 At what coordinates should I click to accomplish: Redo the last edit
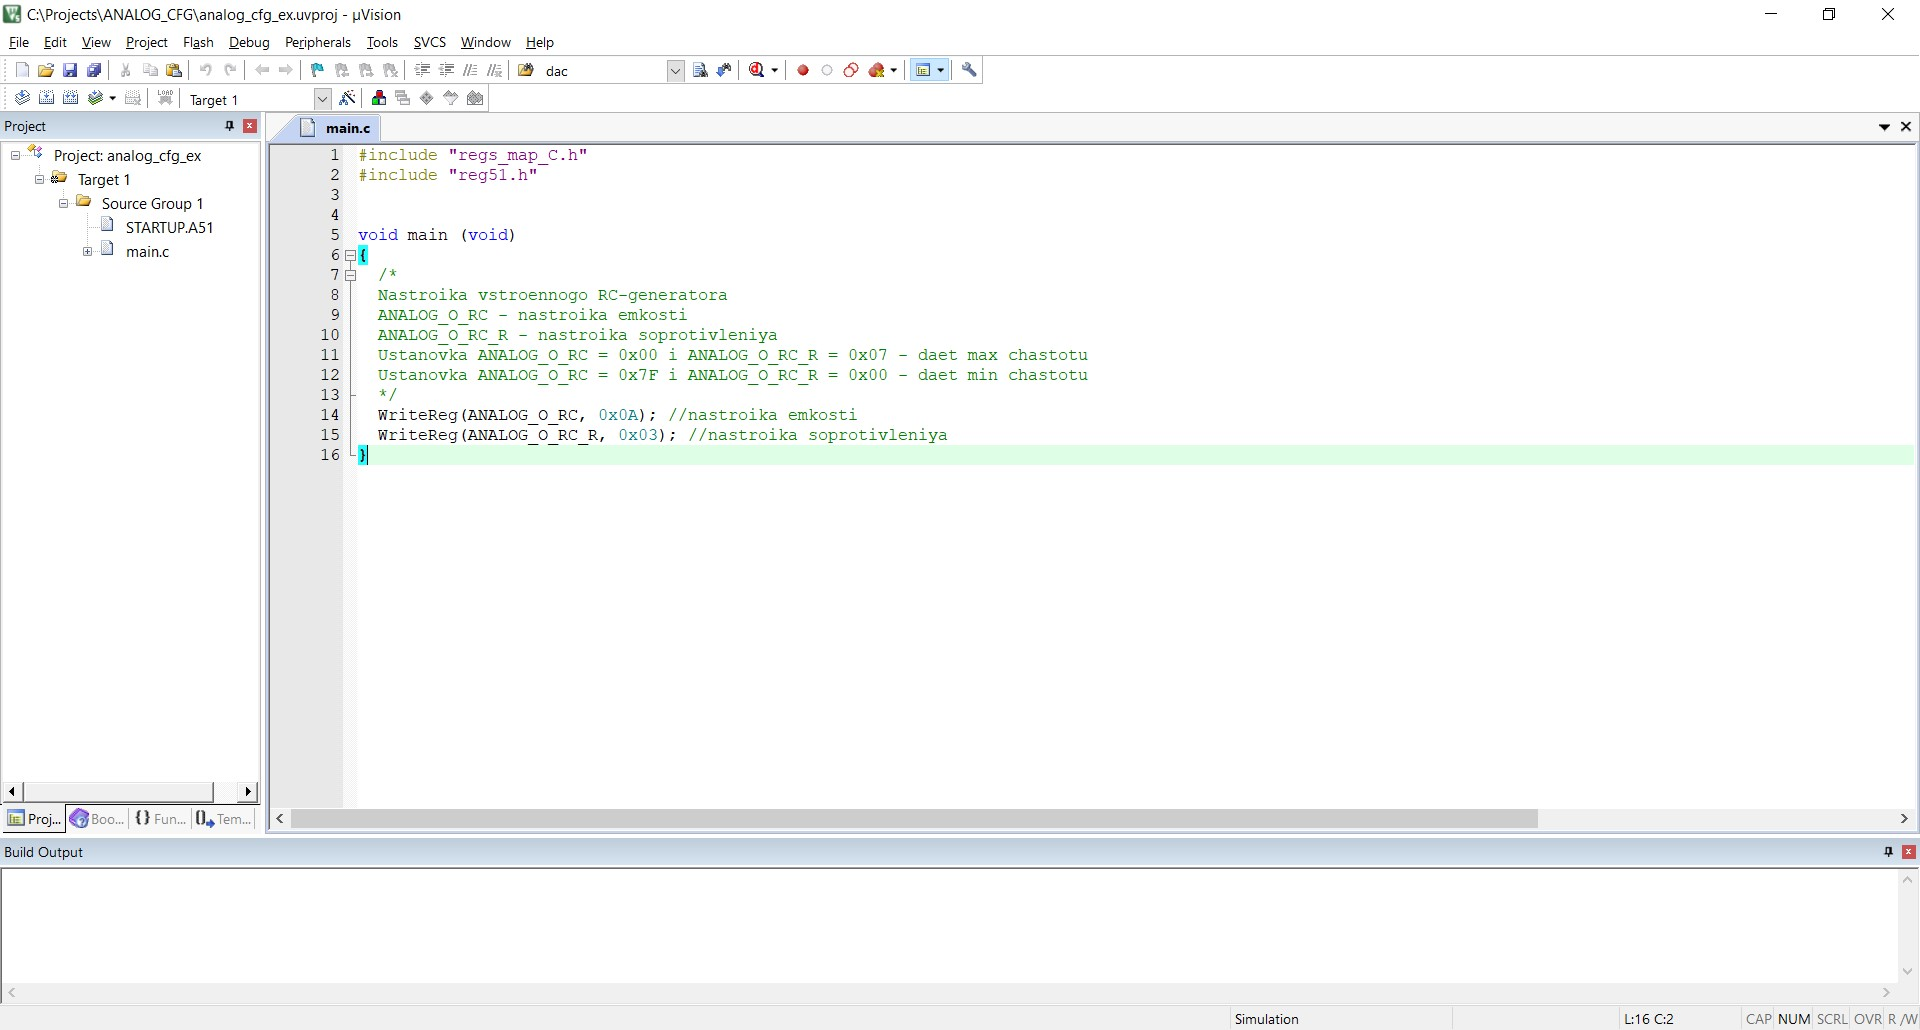coord(230,70)
